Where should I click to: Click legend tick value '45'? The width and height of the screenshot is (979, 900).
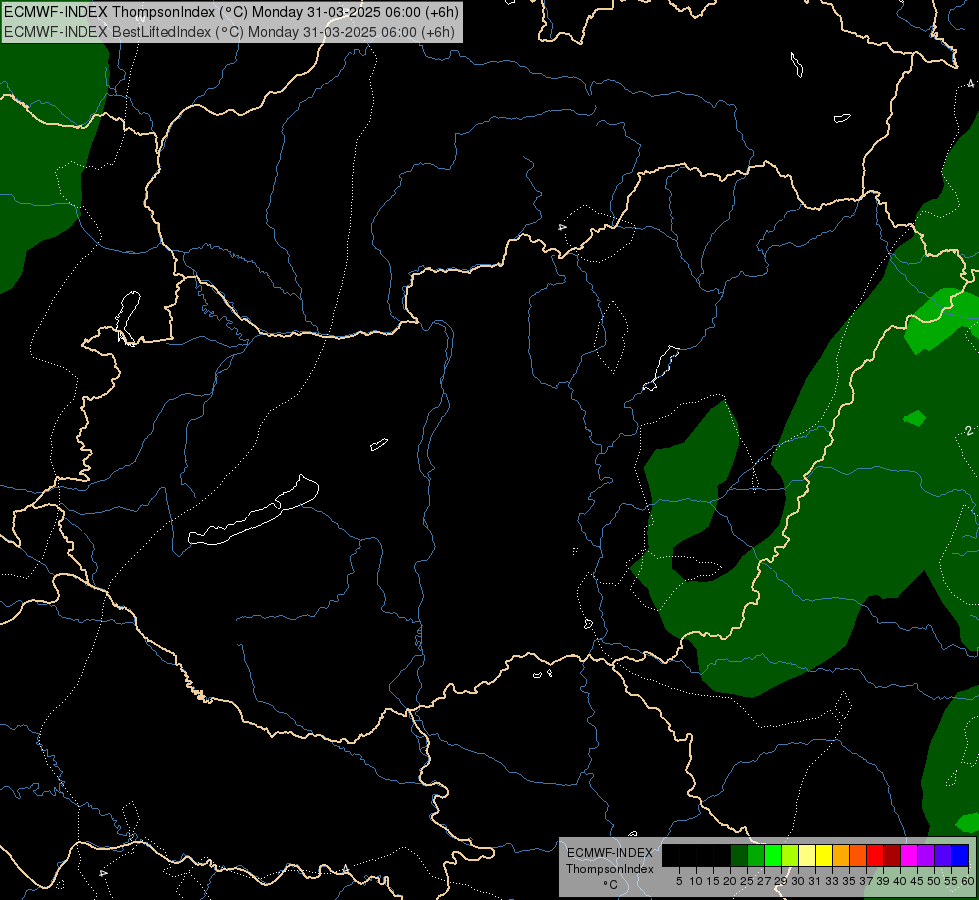[917, 881]
